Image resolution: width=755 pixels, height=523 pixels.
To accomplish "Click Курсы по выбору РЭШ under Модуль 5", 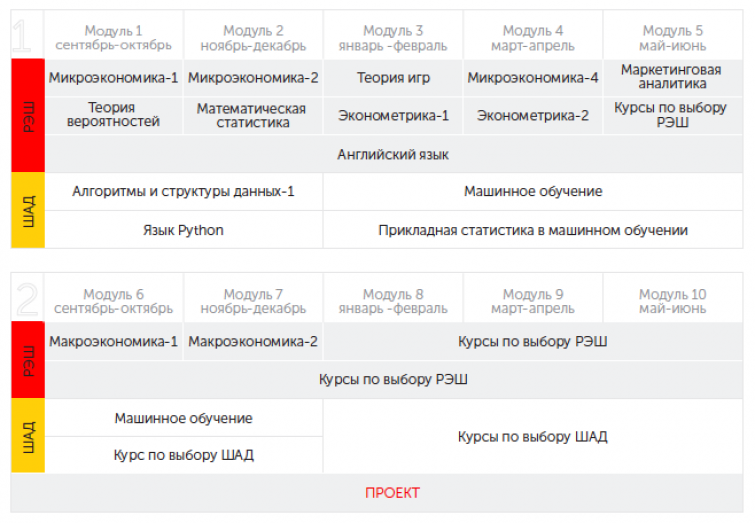I will (x=673, y=115).
